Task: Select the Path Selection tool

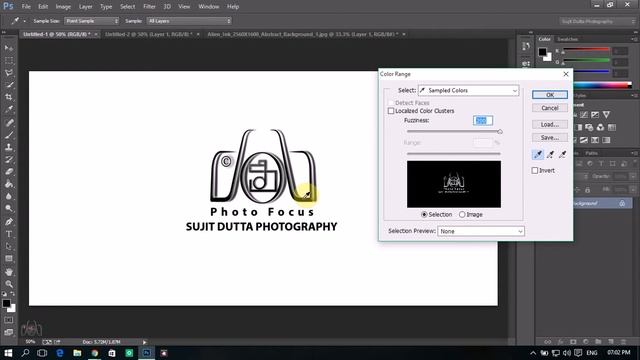Action: coord(9,246)
